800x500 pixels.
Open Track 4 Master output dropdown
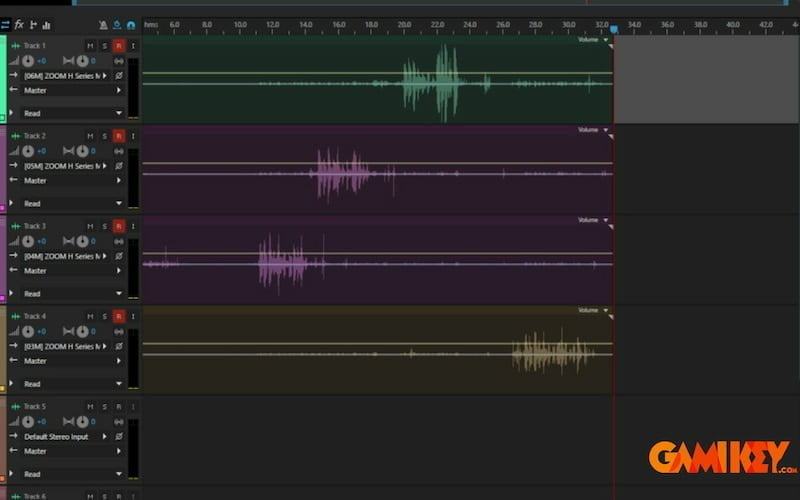[72, 361]
